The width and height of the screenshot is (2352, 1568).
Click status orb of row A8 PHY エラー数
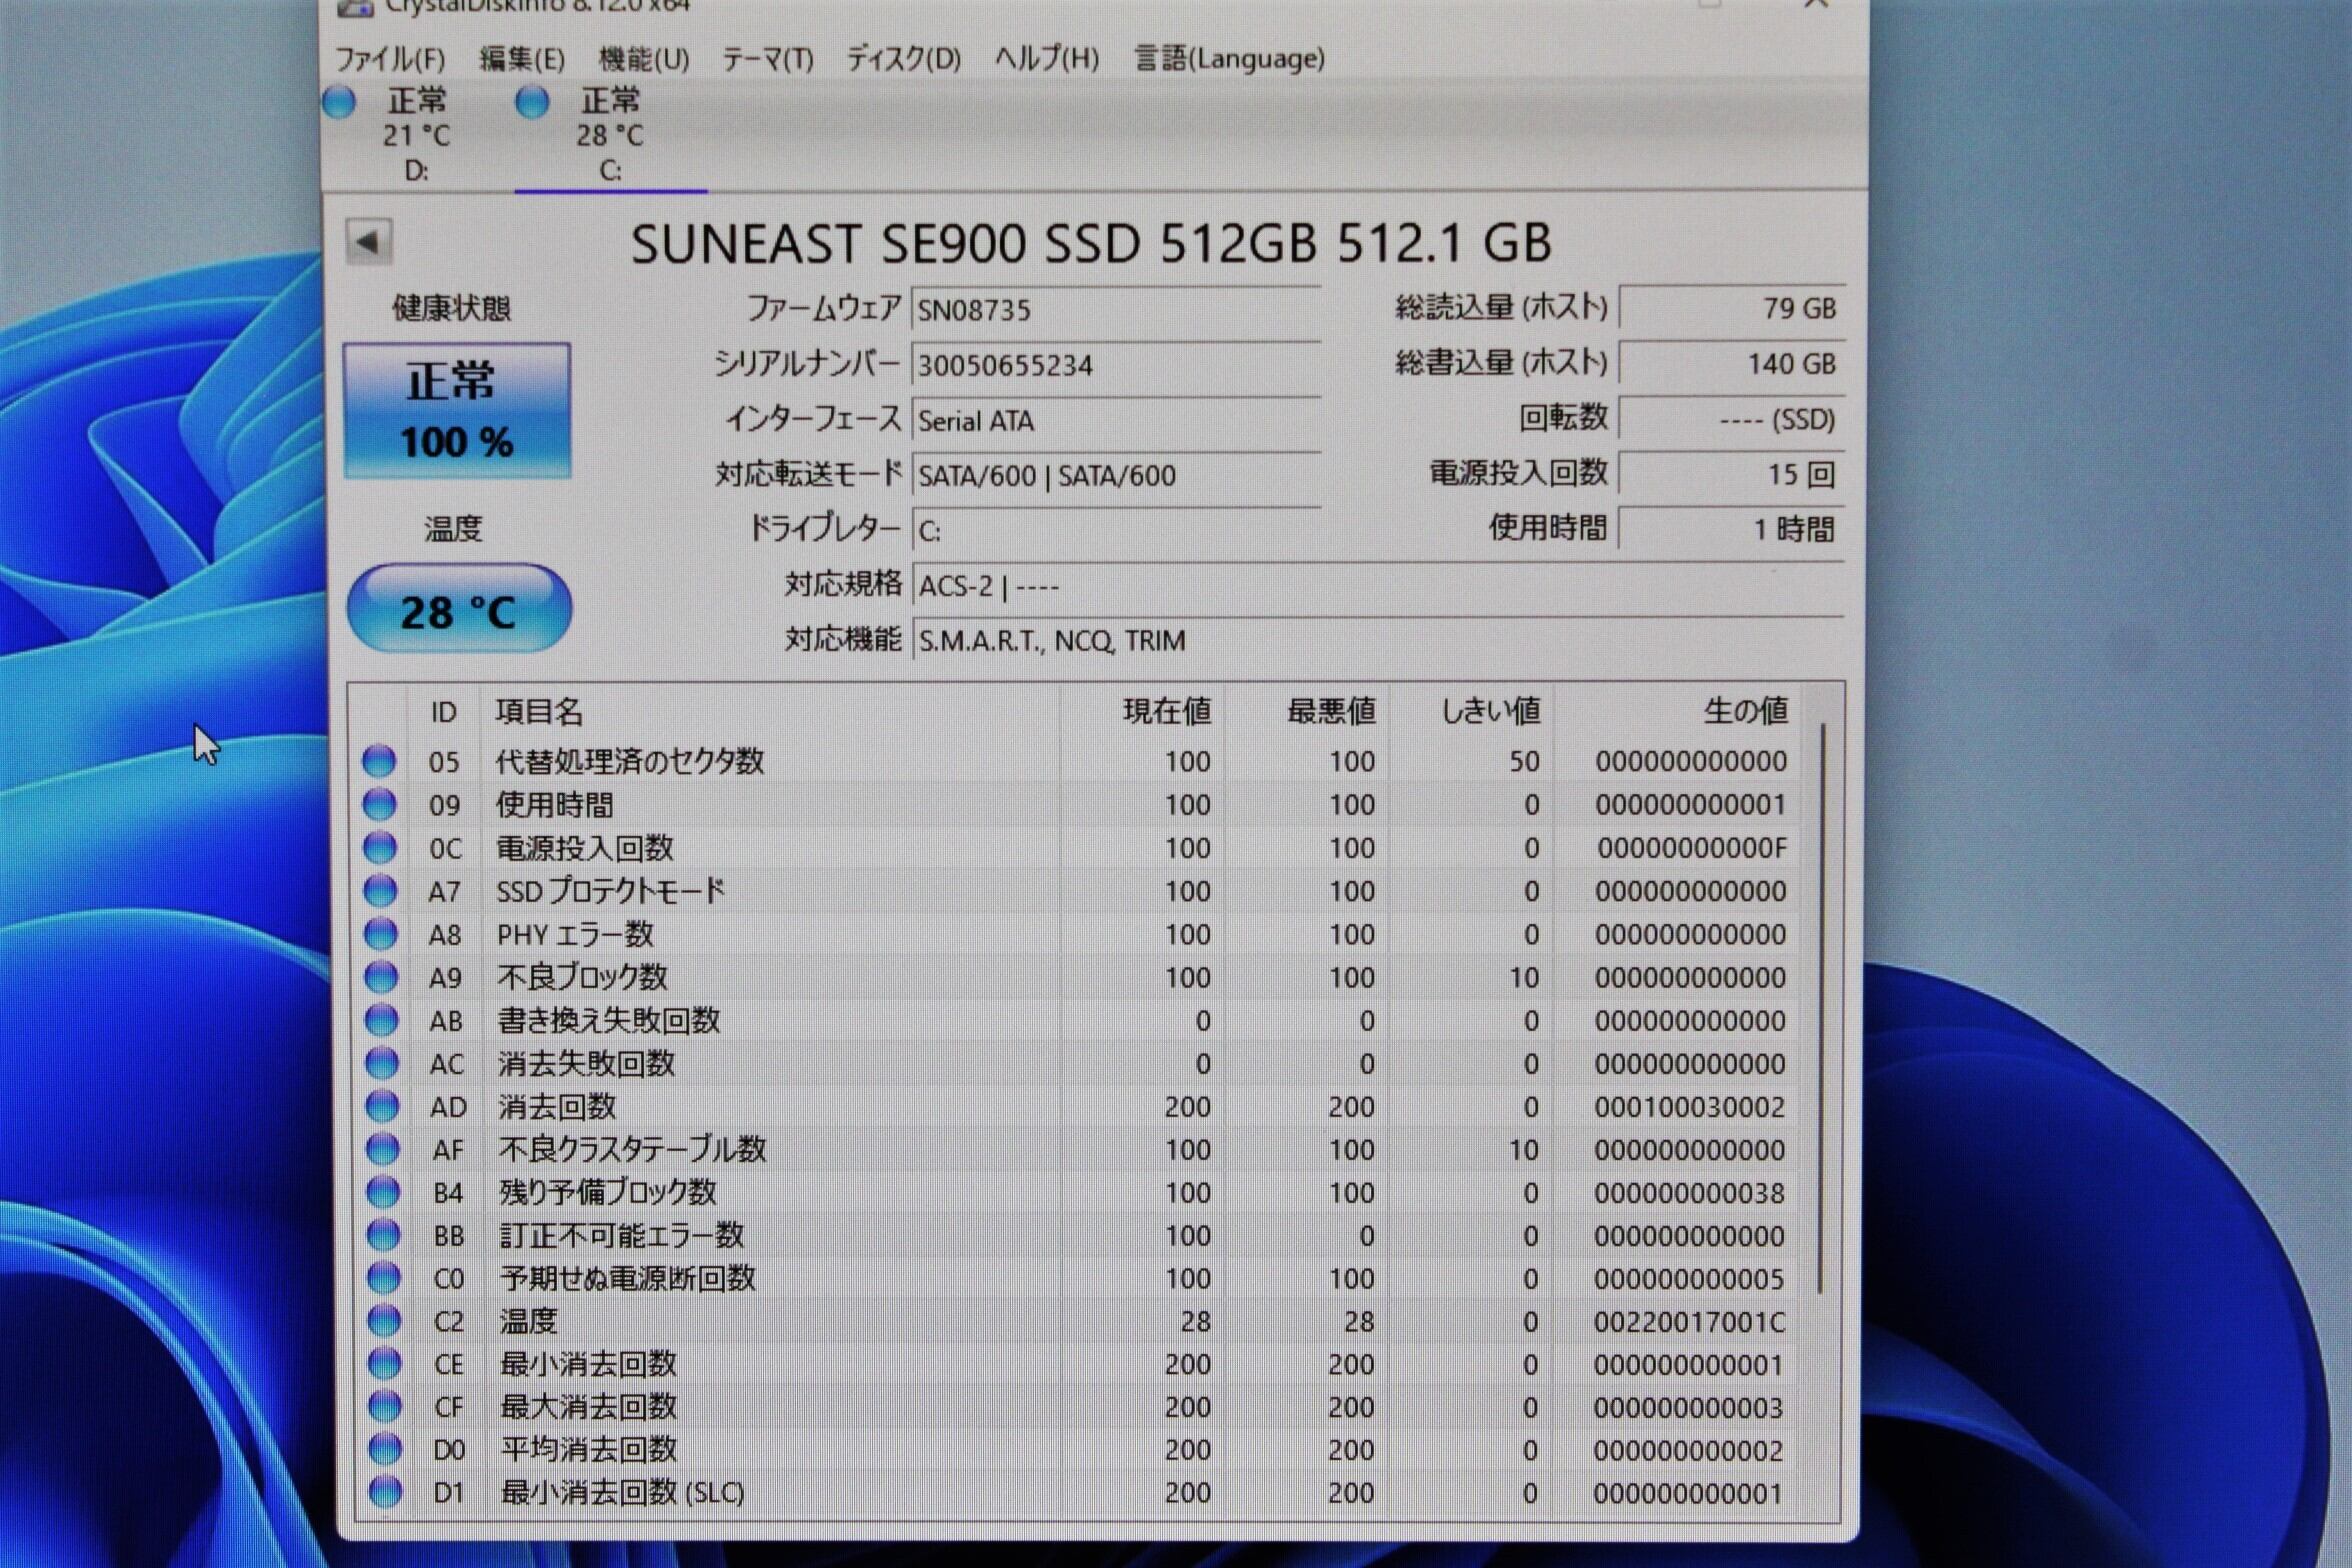point(380,934)
